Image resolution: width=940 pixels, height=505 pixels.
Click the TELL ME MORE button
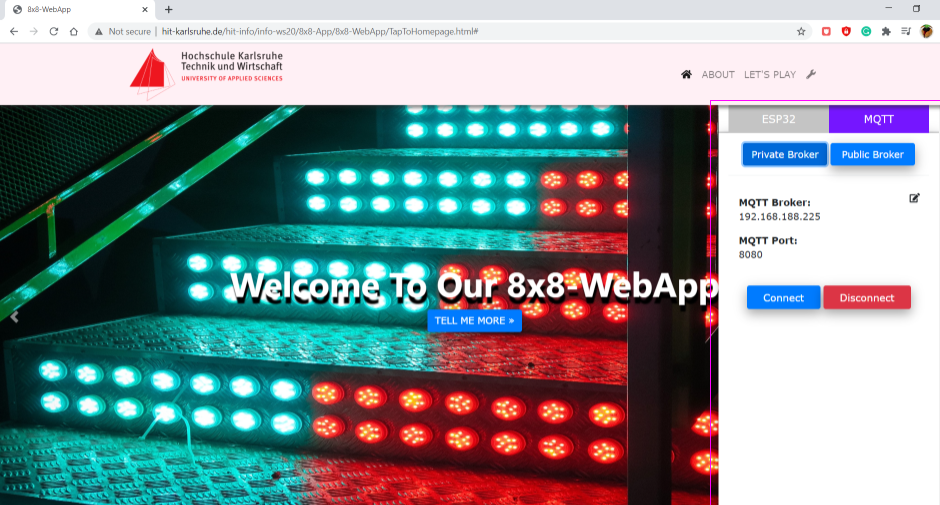pos(474,321)
